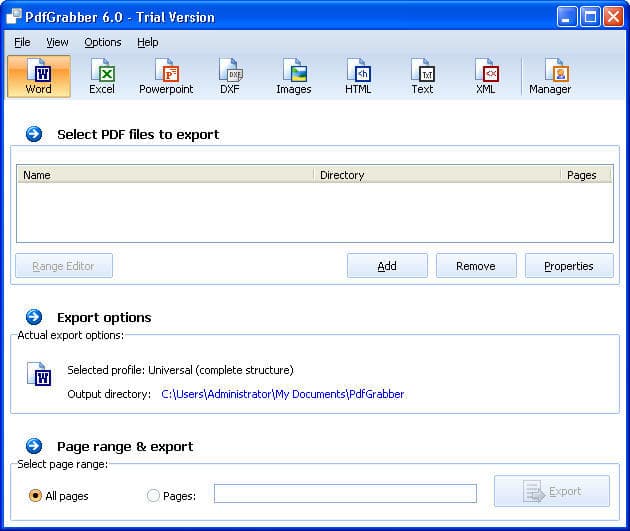Click the Range Editor button
Image resolution: width=630 pixels, height=531 pixels.
[64, 266]
